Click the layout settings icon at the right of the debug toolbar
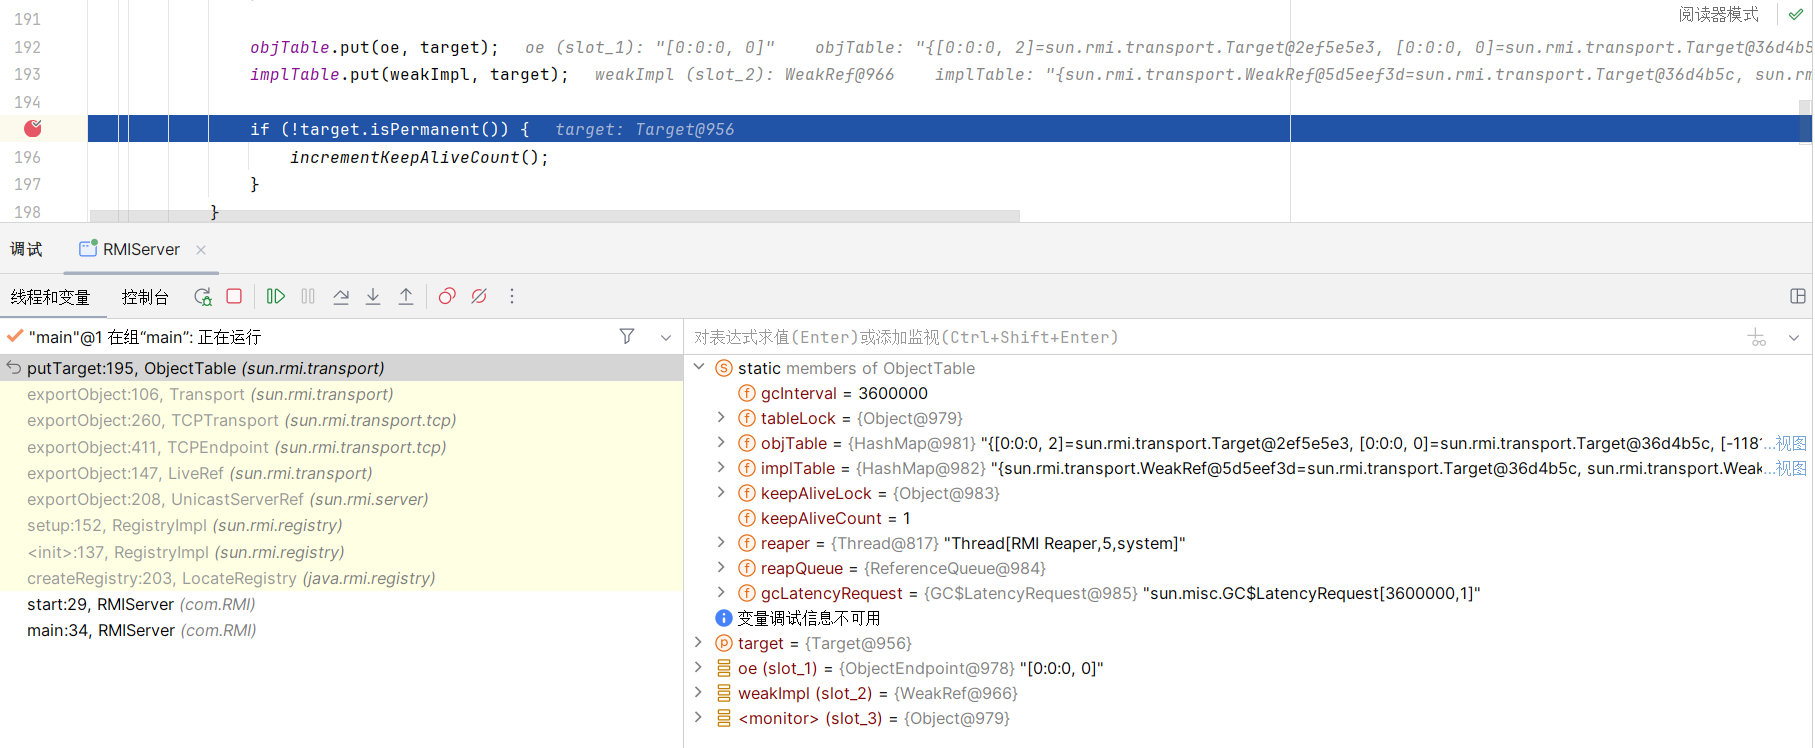The image size is (1815, 748). (x=1797, y=296)
